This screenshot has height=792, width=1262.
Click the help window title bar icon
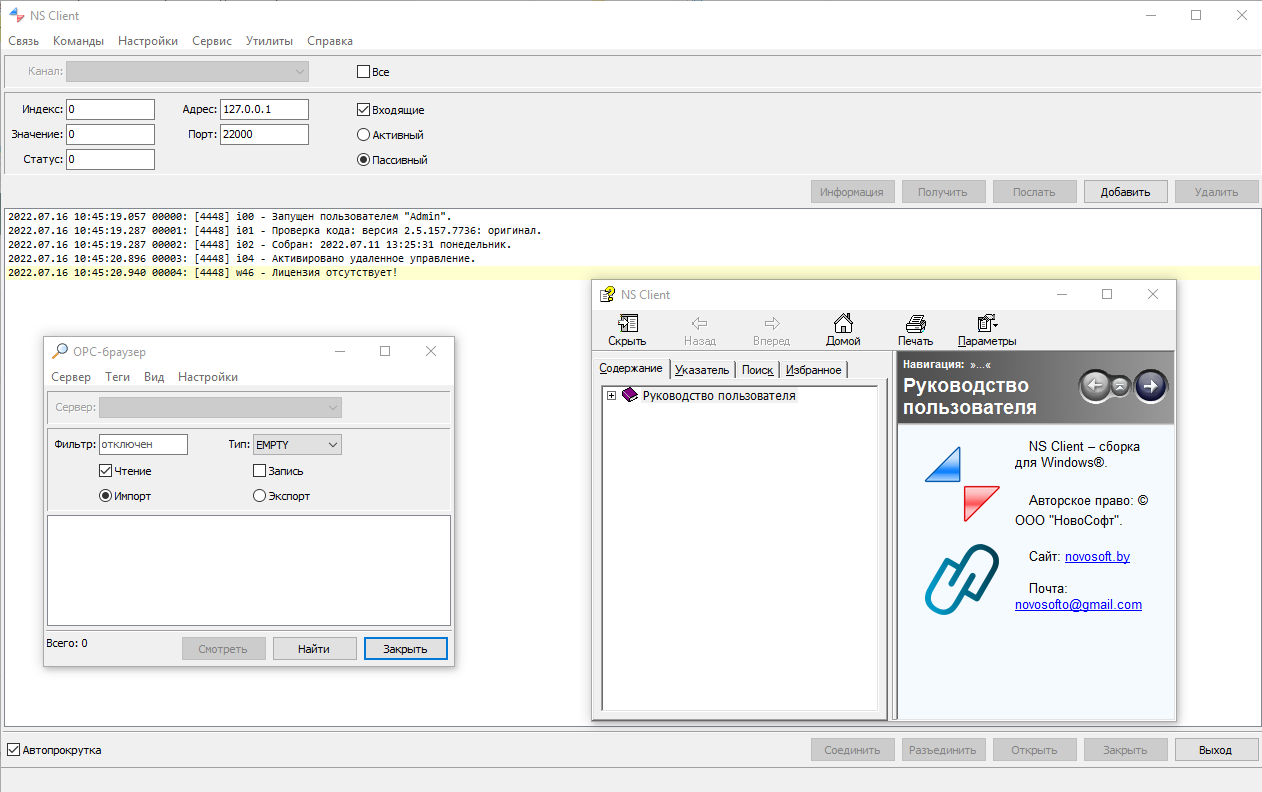(607, 294)
